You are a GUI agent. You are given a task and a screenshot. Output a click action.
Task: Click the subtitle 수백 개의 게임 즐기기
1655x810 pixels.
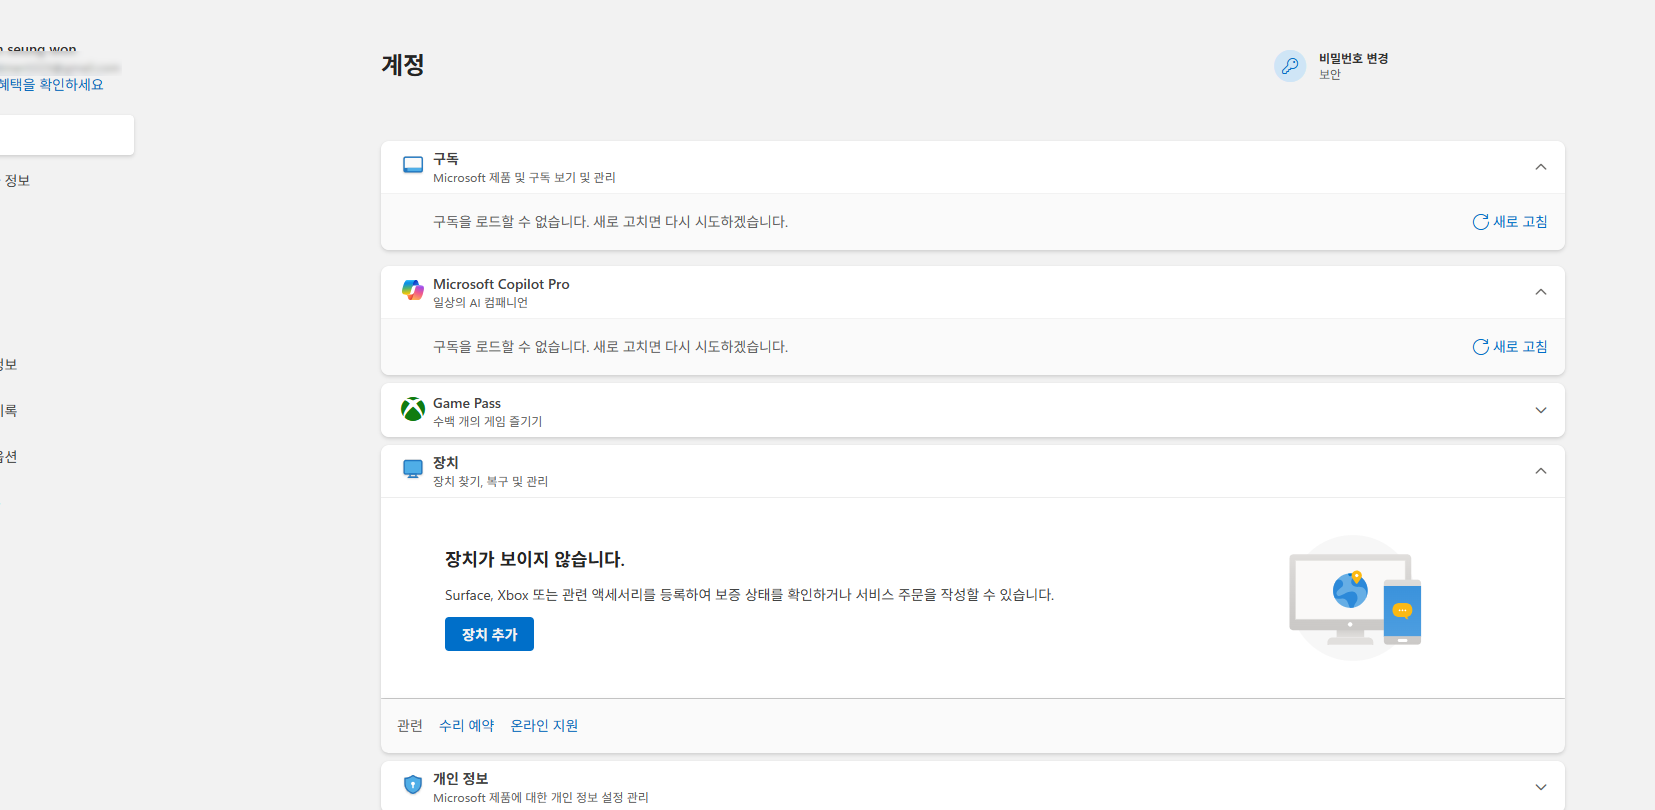(x=487, y=422)
